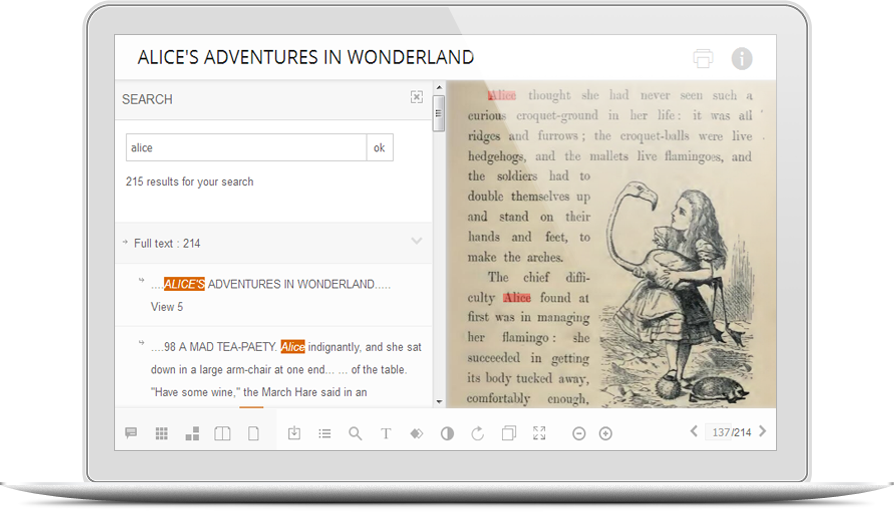Click the ok search button
The image size is (894, 512).
pyautogui.click(x=380, y=148)
